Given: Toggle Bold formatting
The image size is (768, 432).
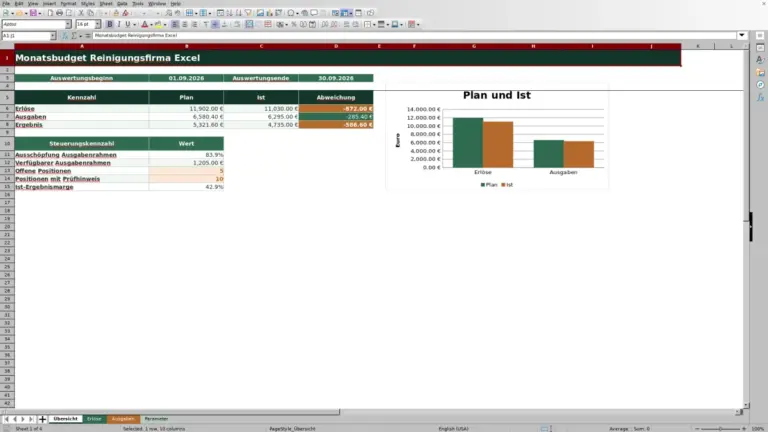Looking at the screenshot, I should 110,24.
